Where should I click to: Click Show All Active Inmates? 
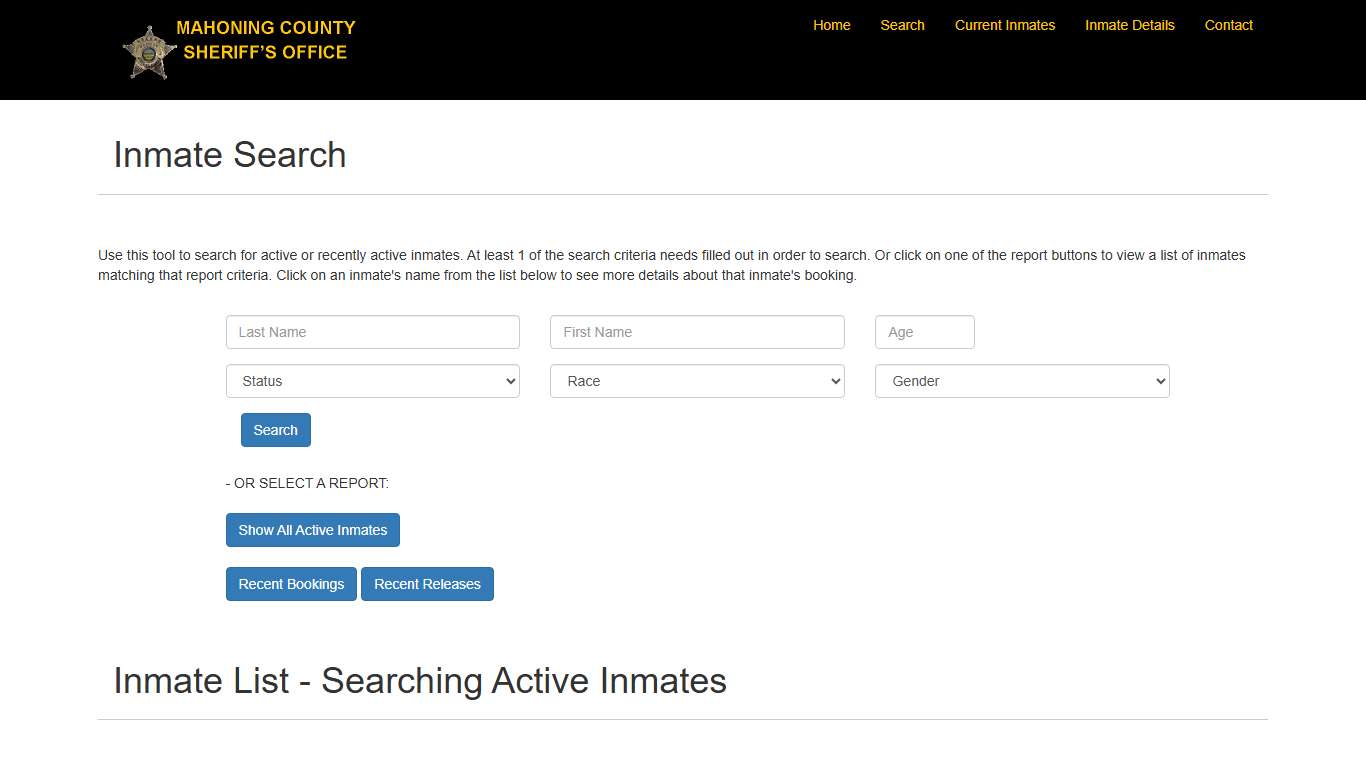click(312, 530)
